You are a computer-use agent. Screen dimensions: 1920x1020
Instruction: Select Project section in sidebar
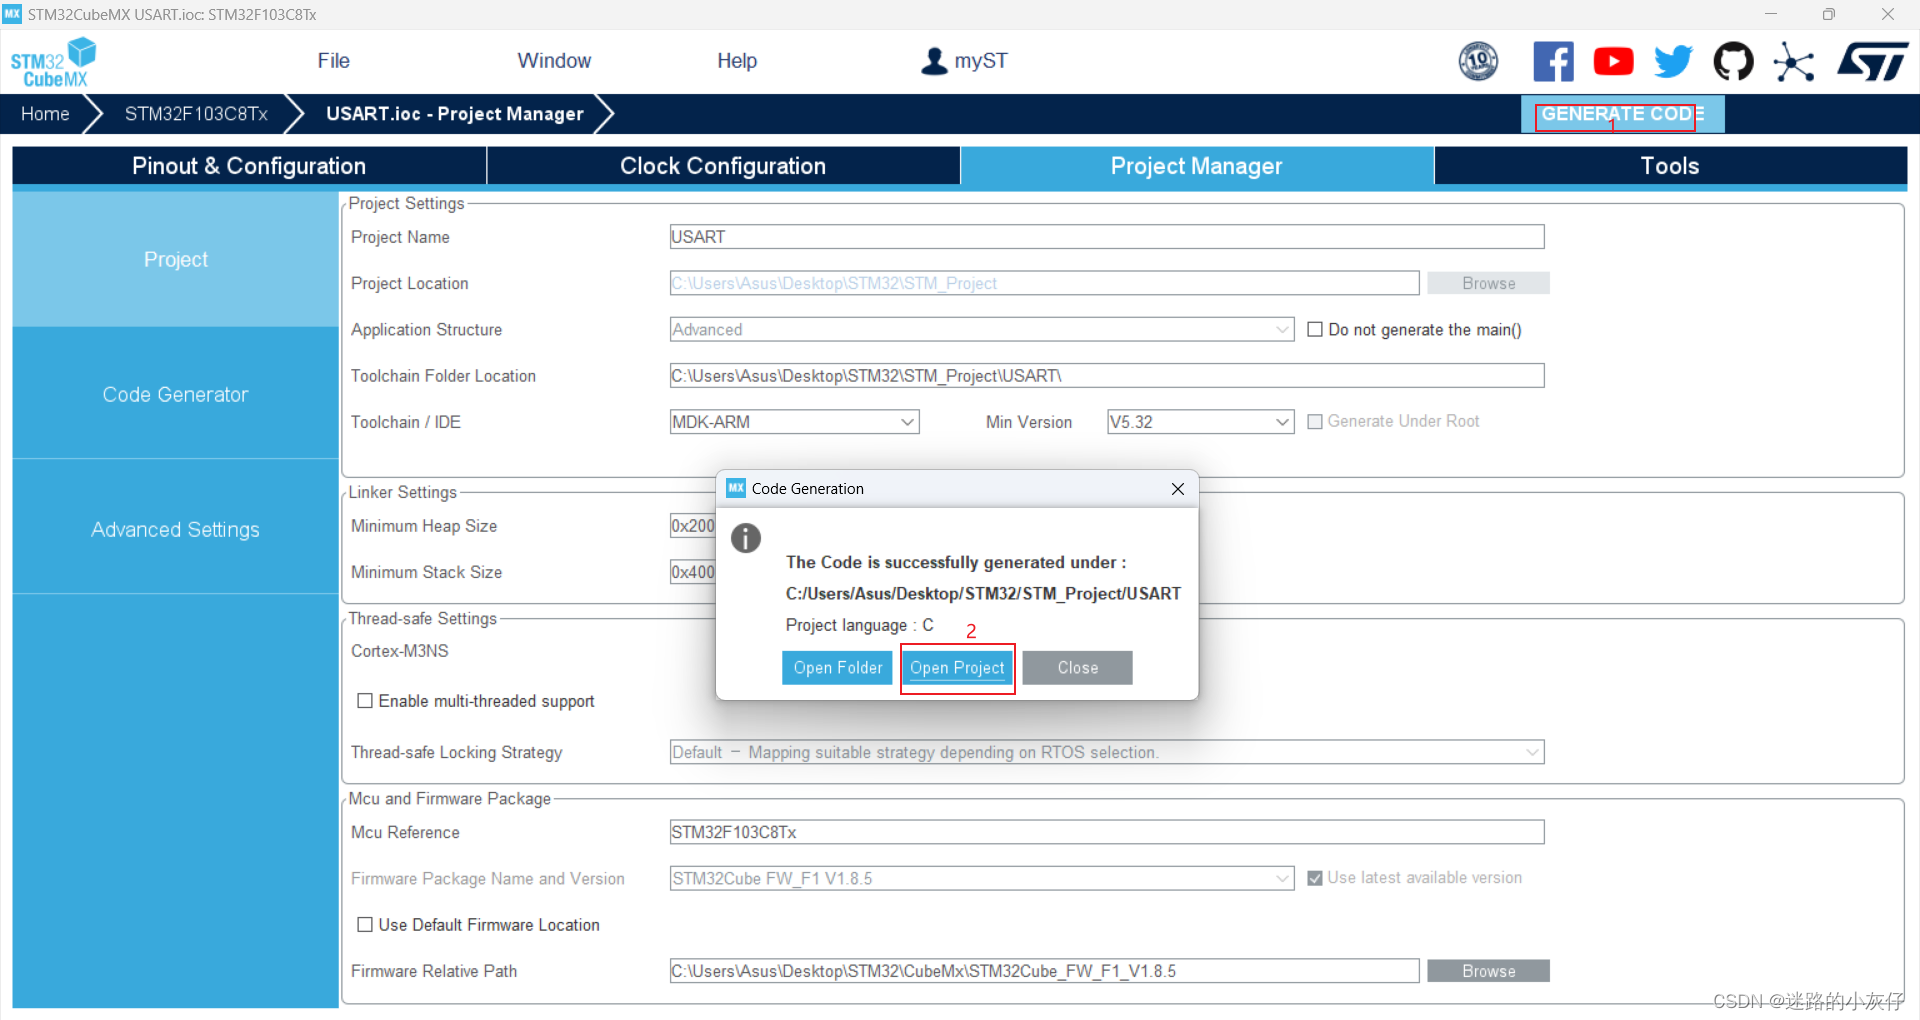click(176, 259)
